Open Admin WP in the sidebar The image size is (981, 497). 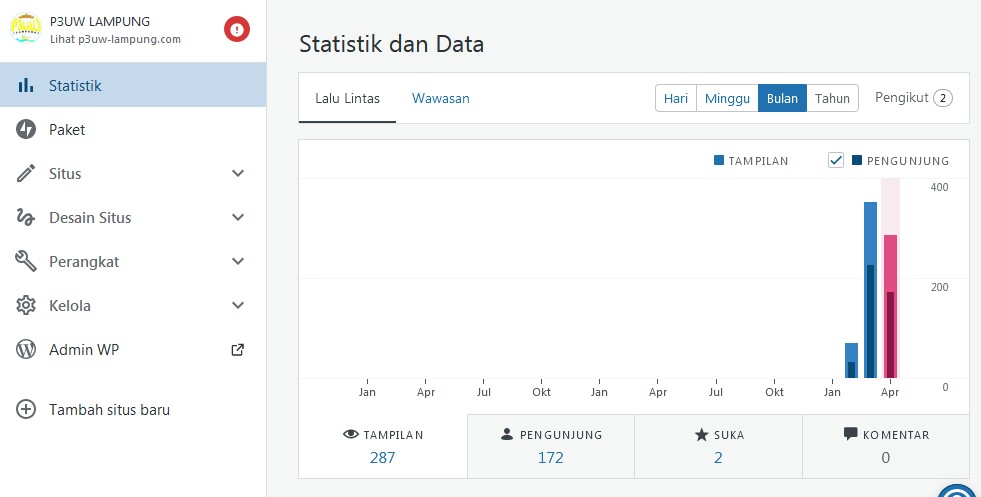pos(133,349)
